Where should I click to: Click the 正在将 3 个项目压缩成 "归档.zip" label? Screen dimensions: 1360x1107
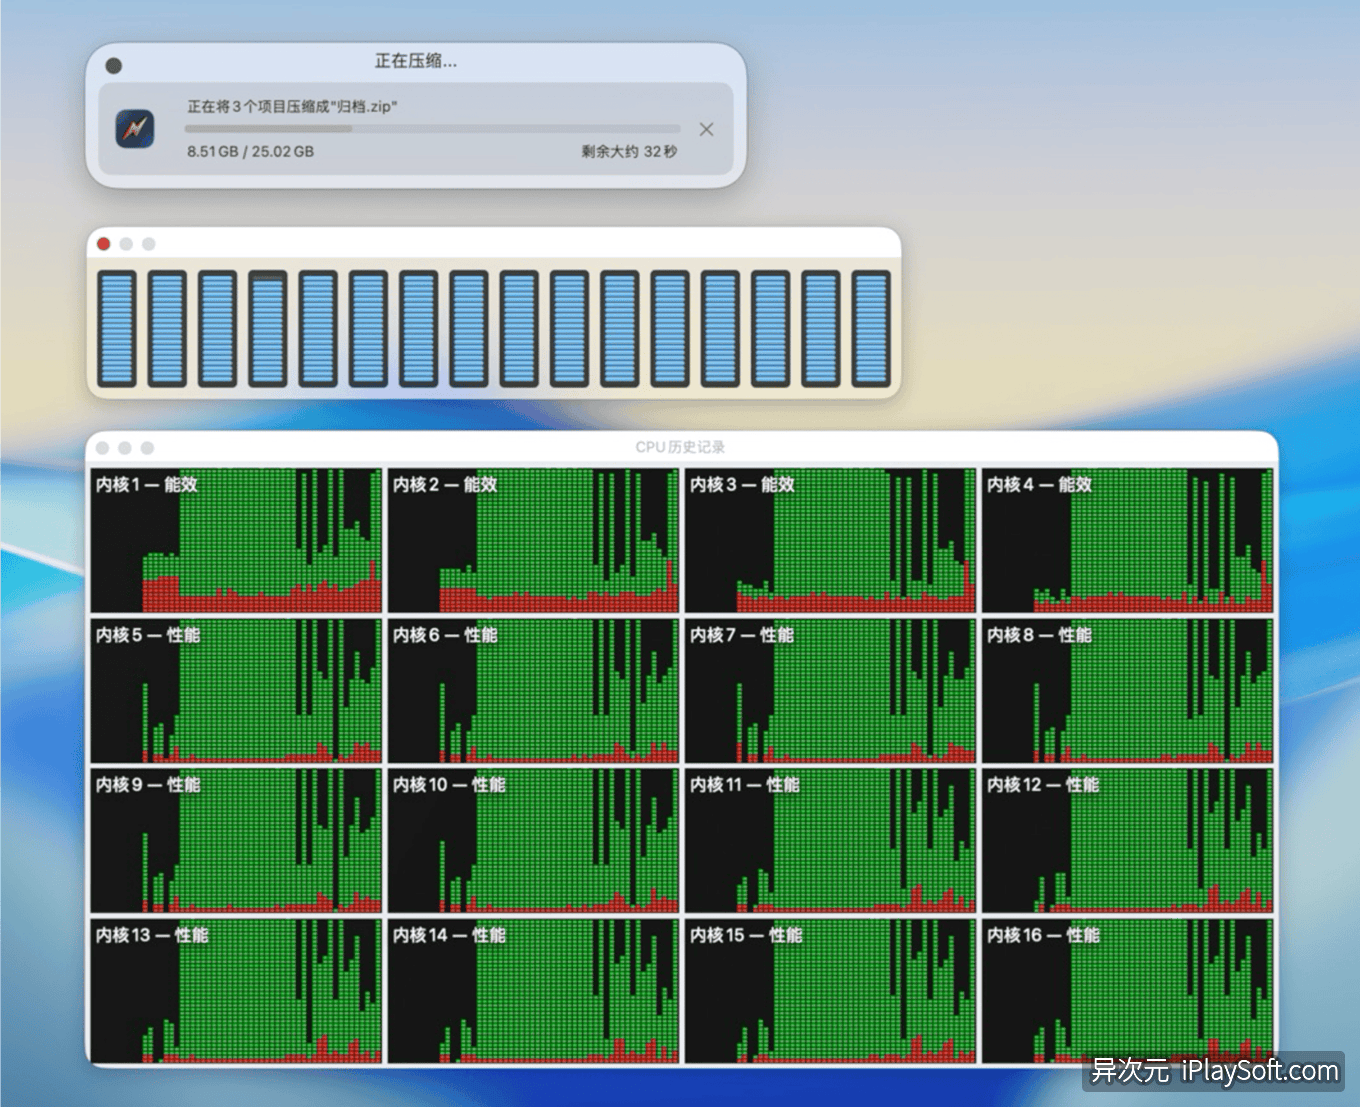[x=292, y=106]
